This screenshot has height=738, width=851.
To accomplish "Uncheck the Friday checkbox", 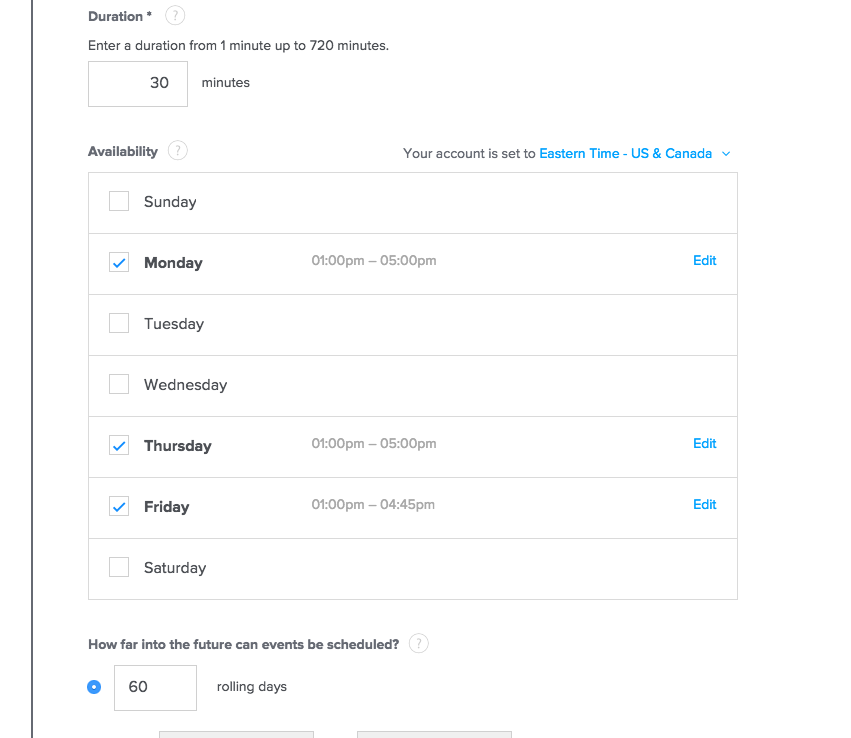I will click(x=119, y=506).
